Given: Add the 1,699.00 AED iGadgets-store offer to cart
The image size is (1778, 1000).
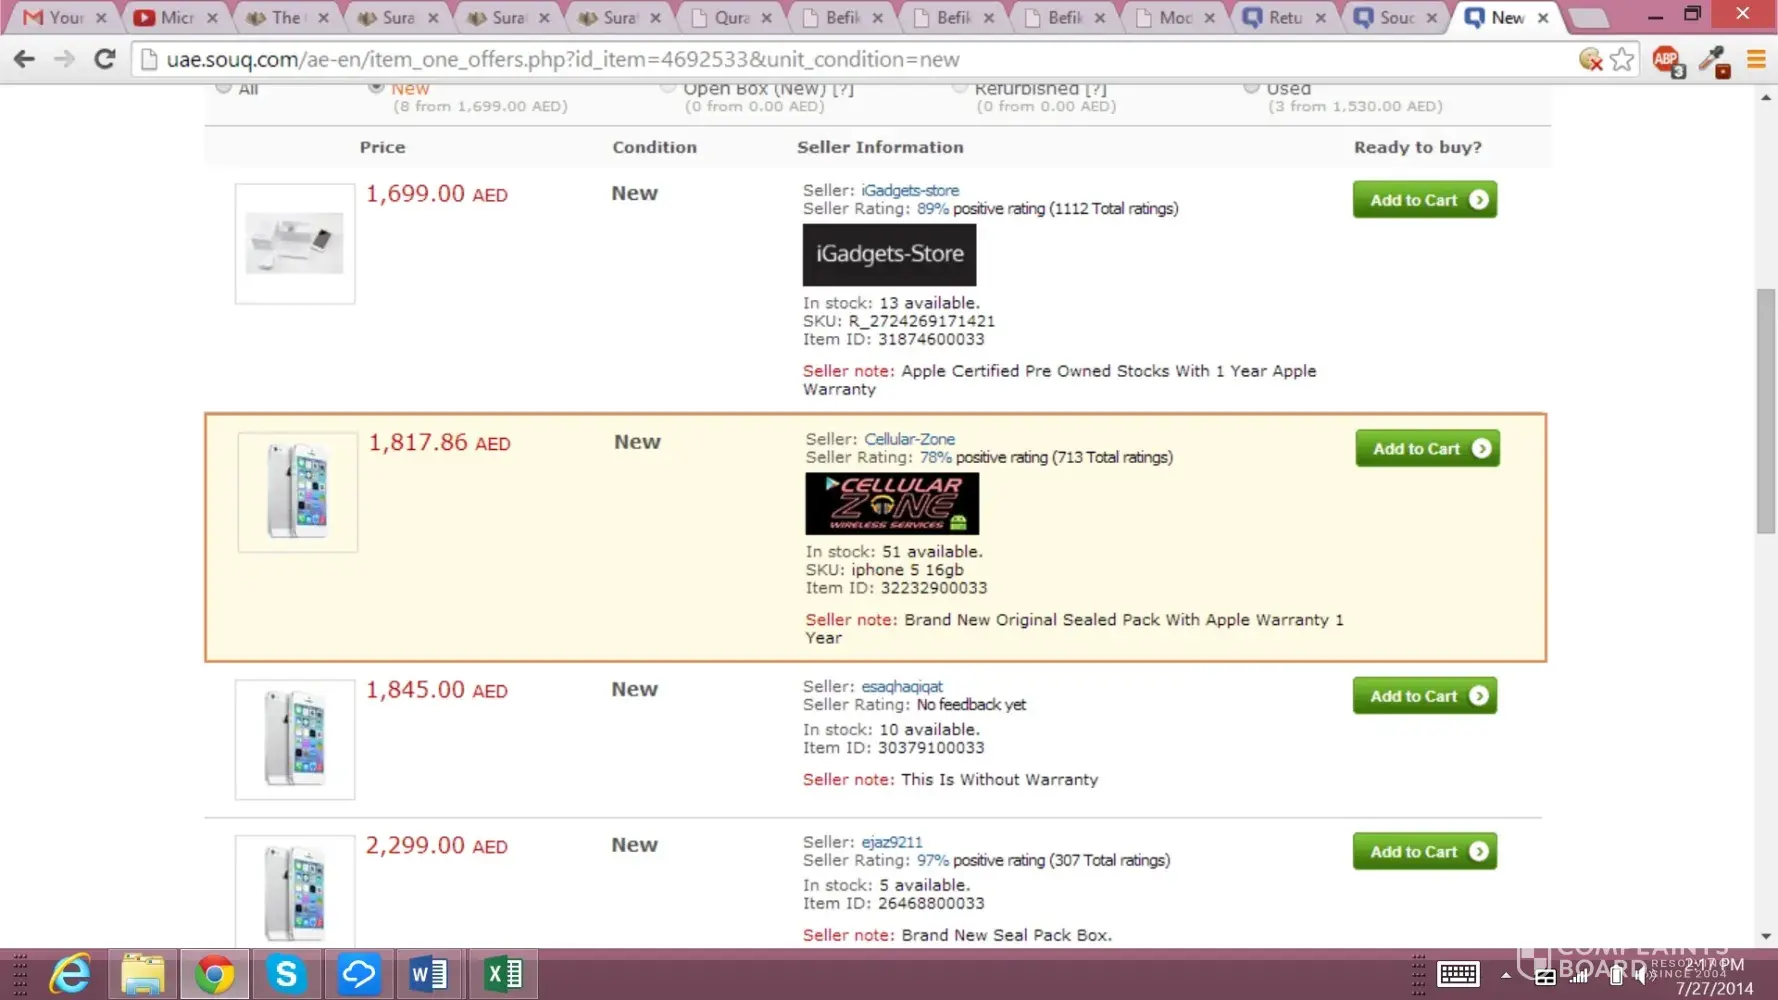Looking at the screenshot, I should coord(1424,200).
